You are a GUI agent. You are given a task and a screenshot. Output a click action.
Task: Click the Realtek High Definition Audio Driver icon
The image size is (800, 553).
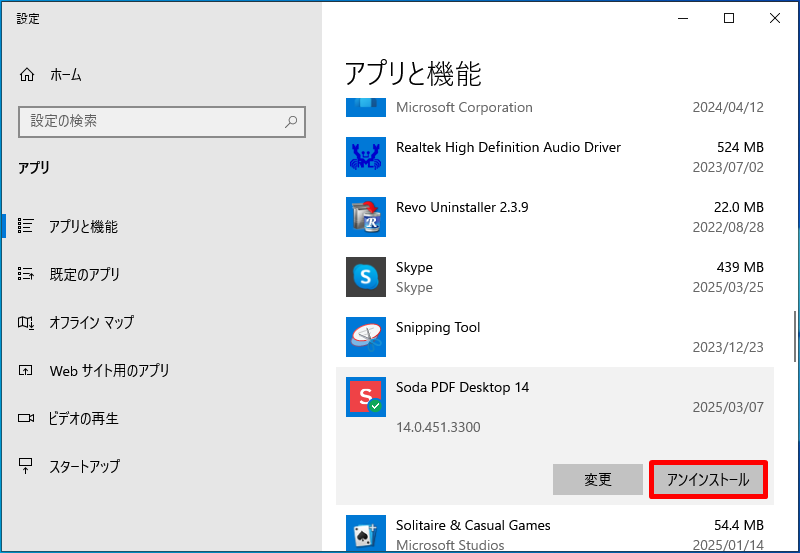(x=365, y=157)
